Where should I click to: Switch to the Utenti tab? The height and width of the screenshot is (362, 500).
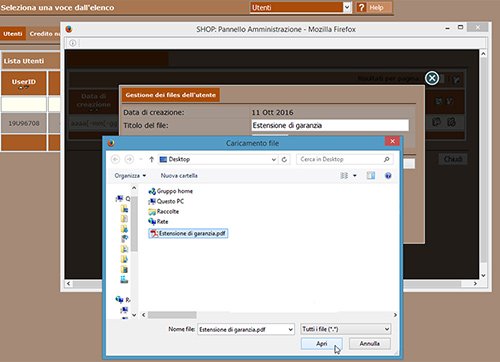coord(13,34)
